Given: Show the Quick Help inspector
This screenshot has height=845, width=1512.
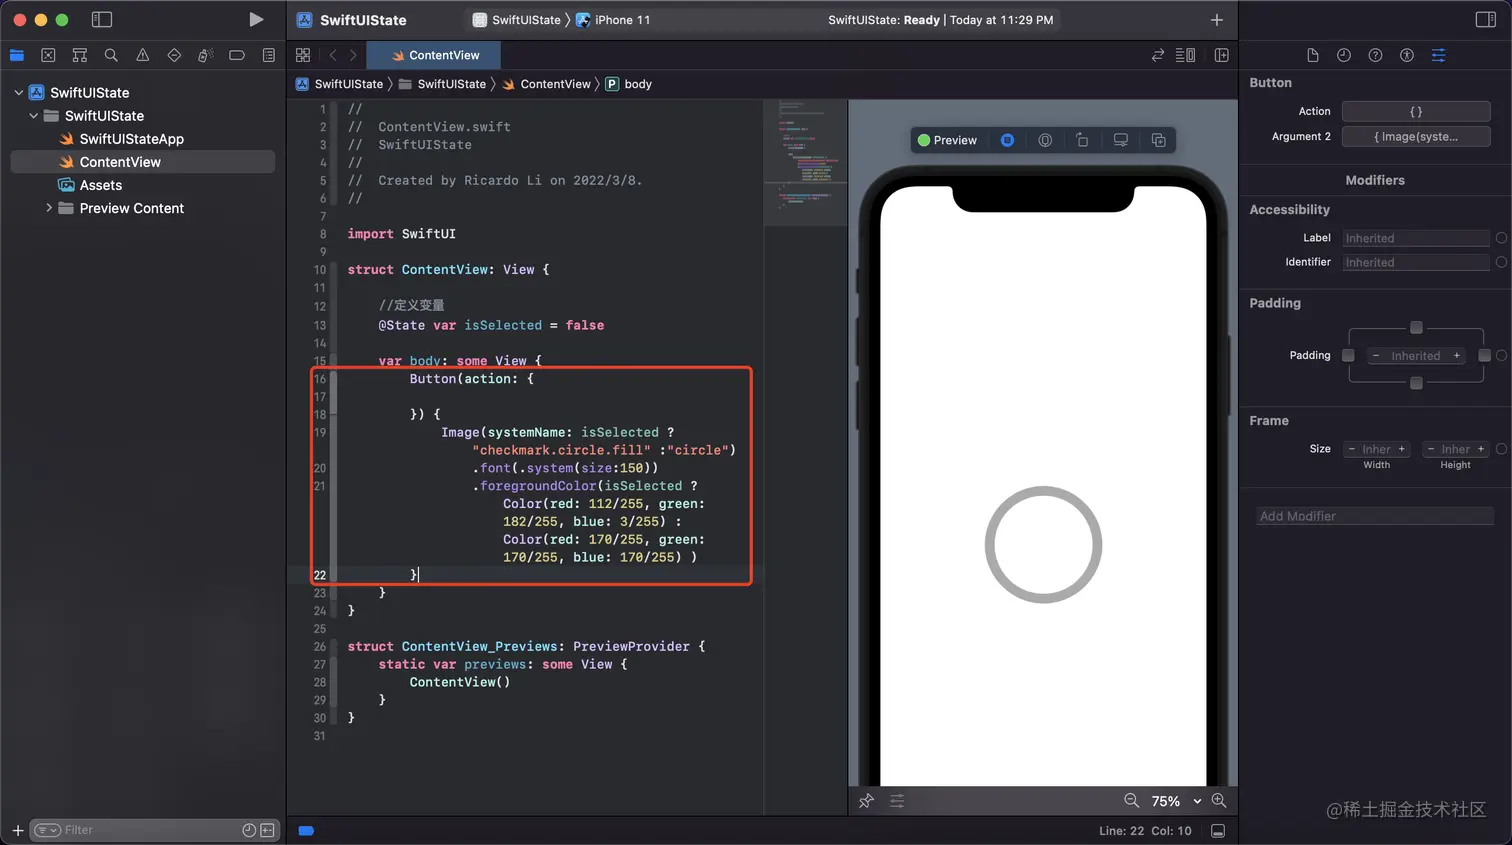Looking at the screenshot, I should [1376, 55].
